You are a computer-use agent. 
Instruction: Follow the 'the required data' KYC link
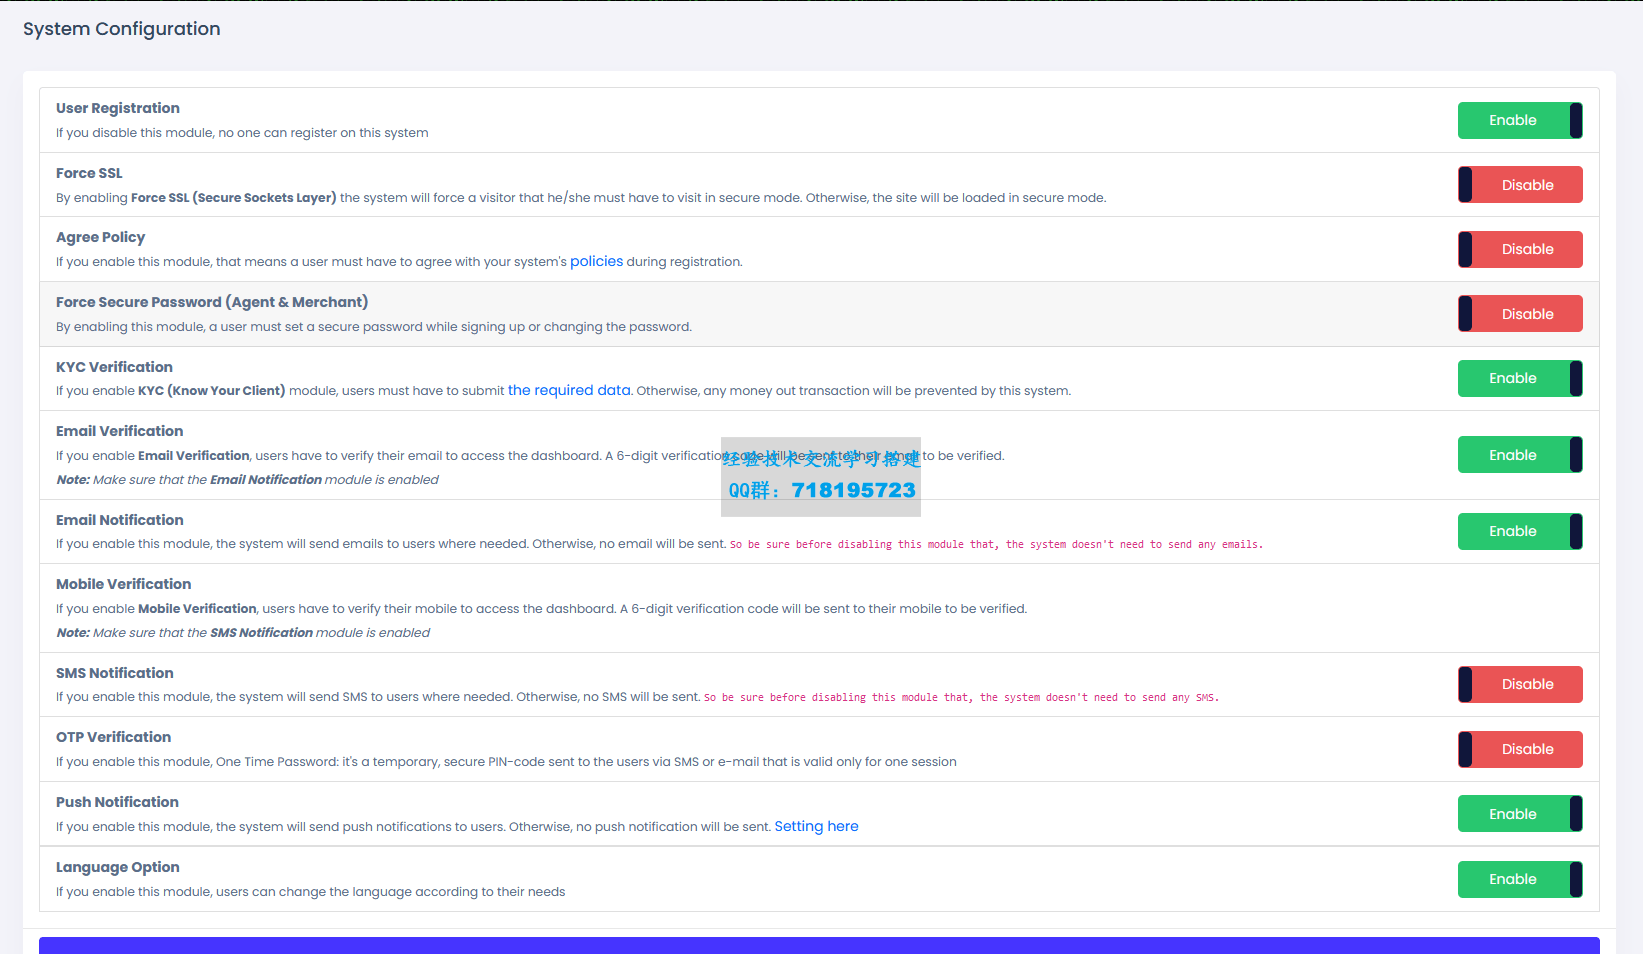click(569, 390)
